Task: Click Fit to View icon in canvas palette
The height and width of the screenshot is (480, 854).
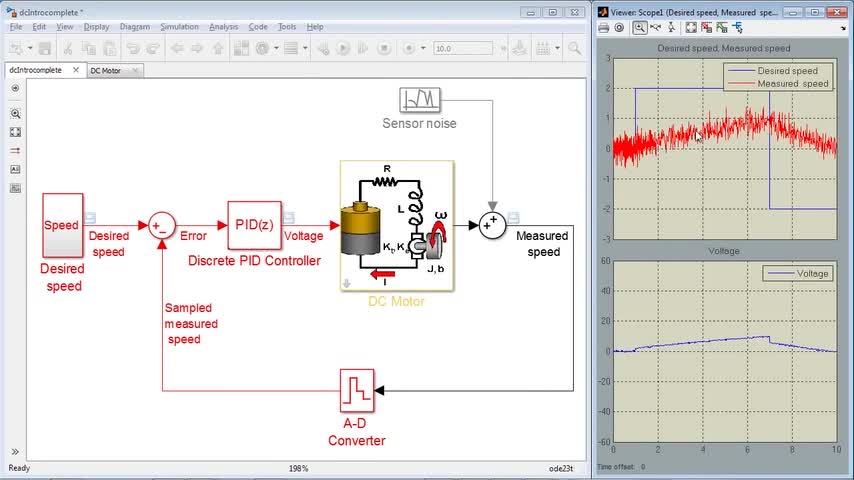Action: point(15,132)
